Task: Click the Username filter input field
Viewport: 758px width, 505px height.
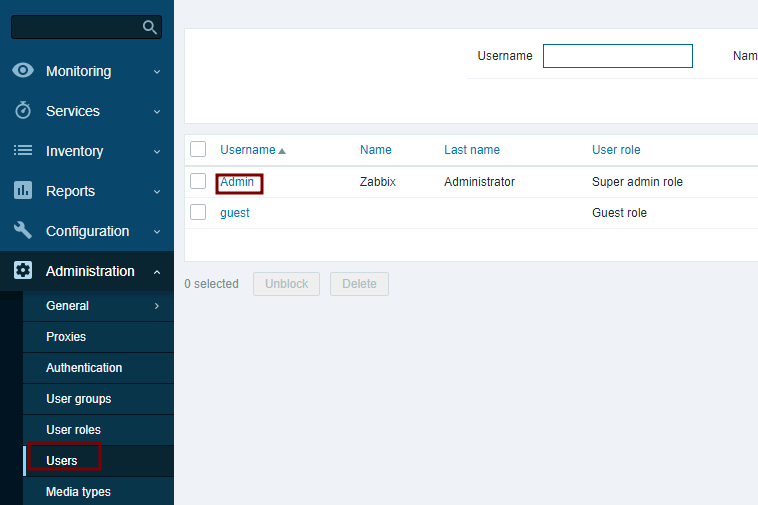Action: [x=617, y=56]
